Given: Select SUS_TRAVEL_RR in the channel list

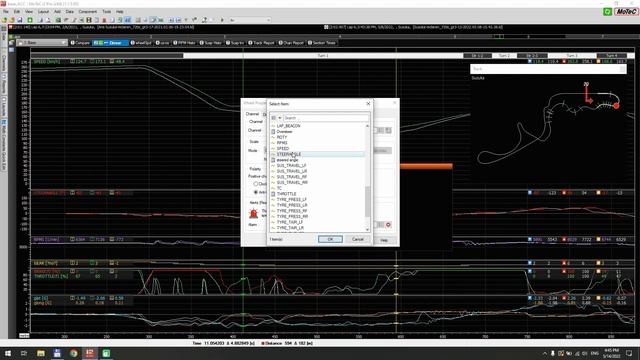Looking at the screenshot, I should (x=292, y=183).
